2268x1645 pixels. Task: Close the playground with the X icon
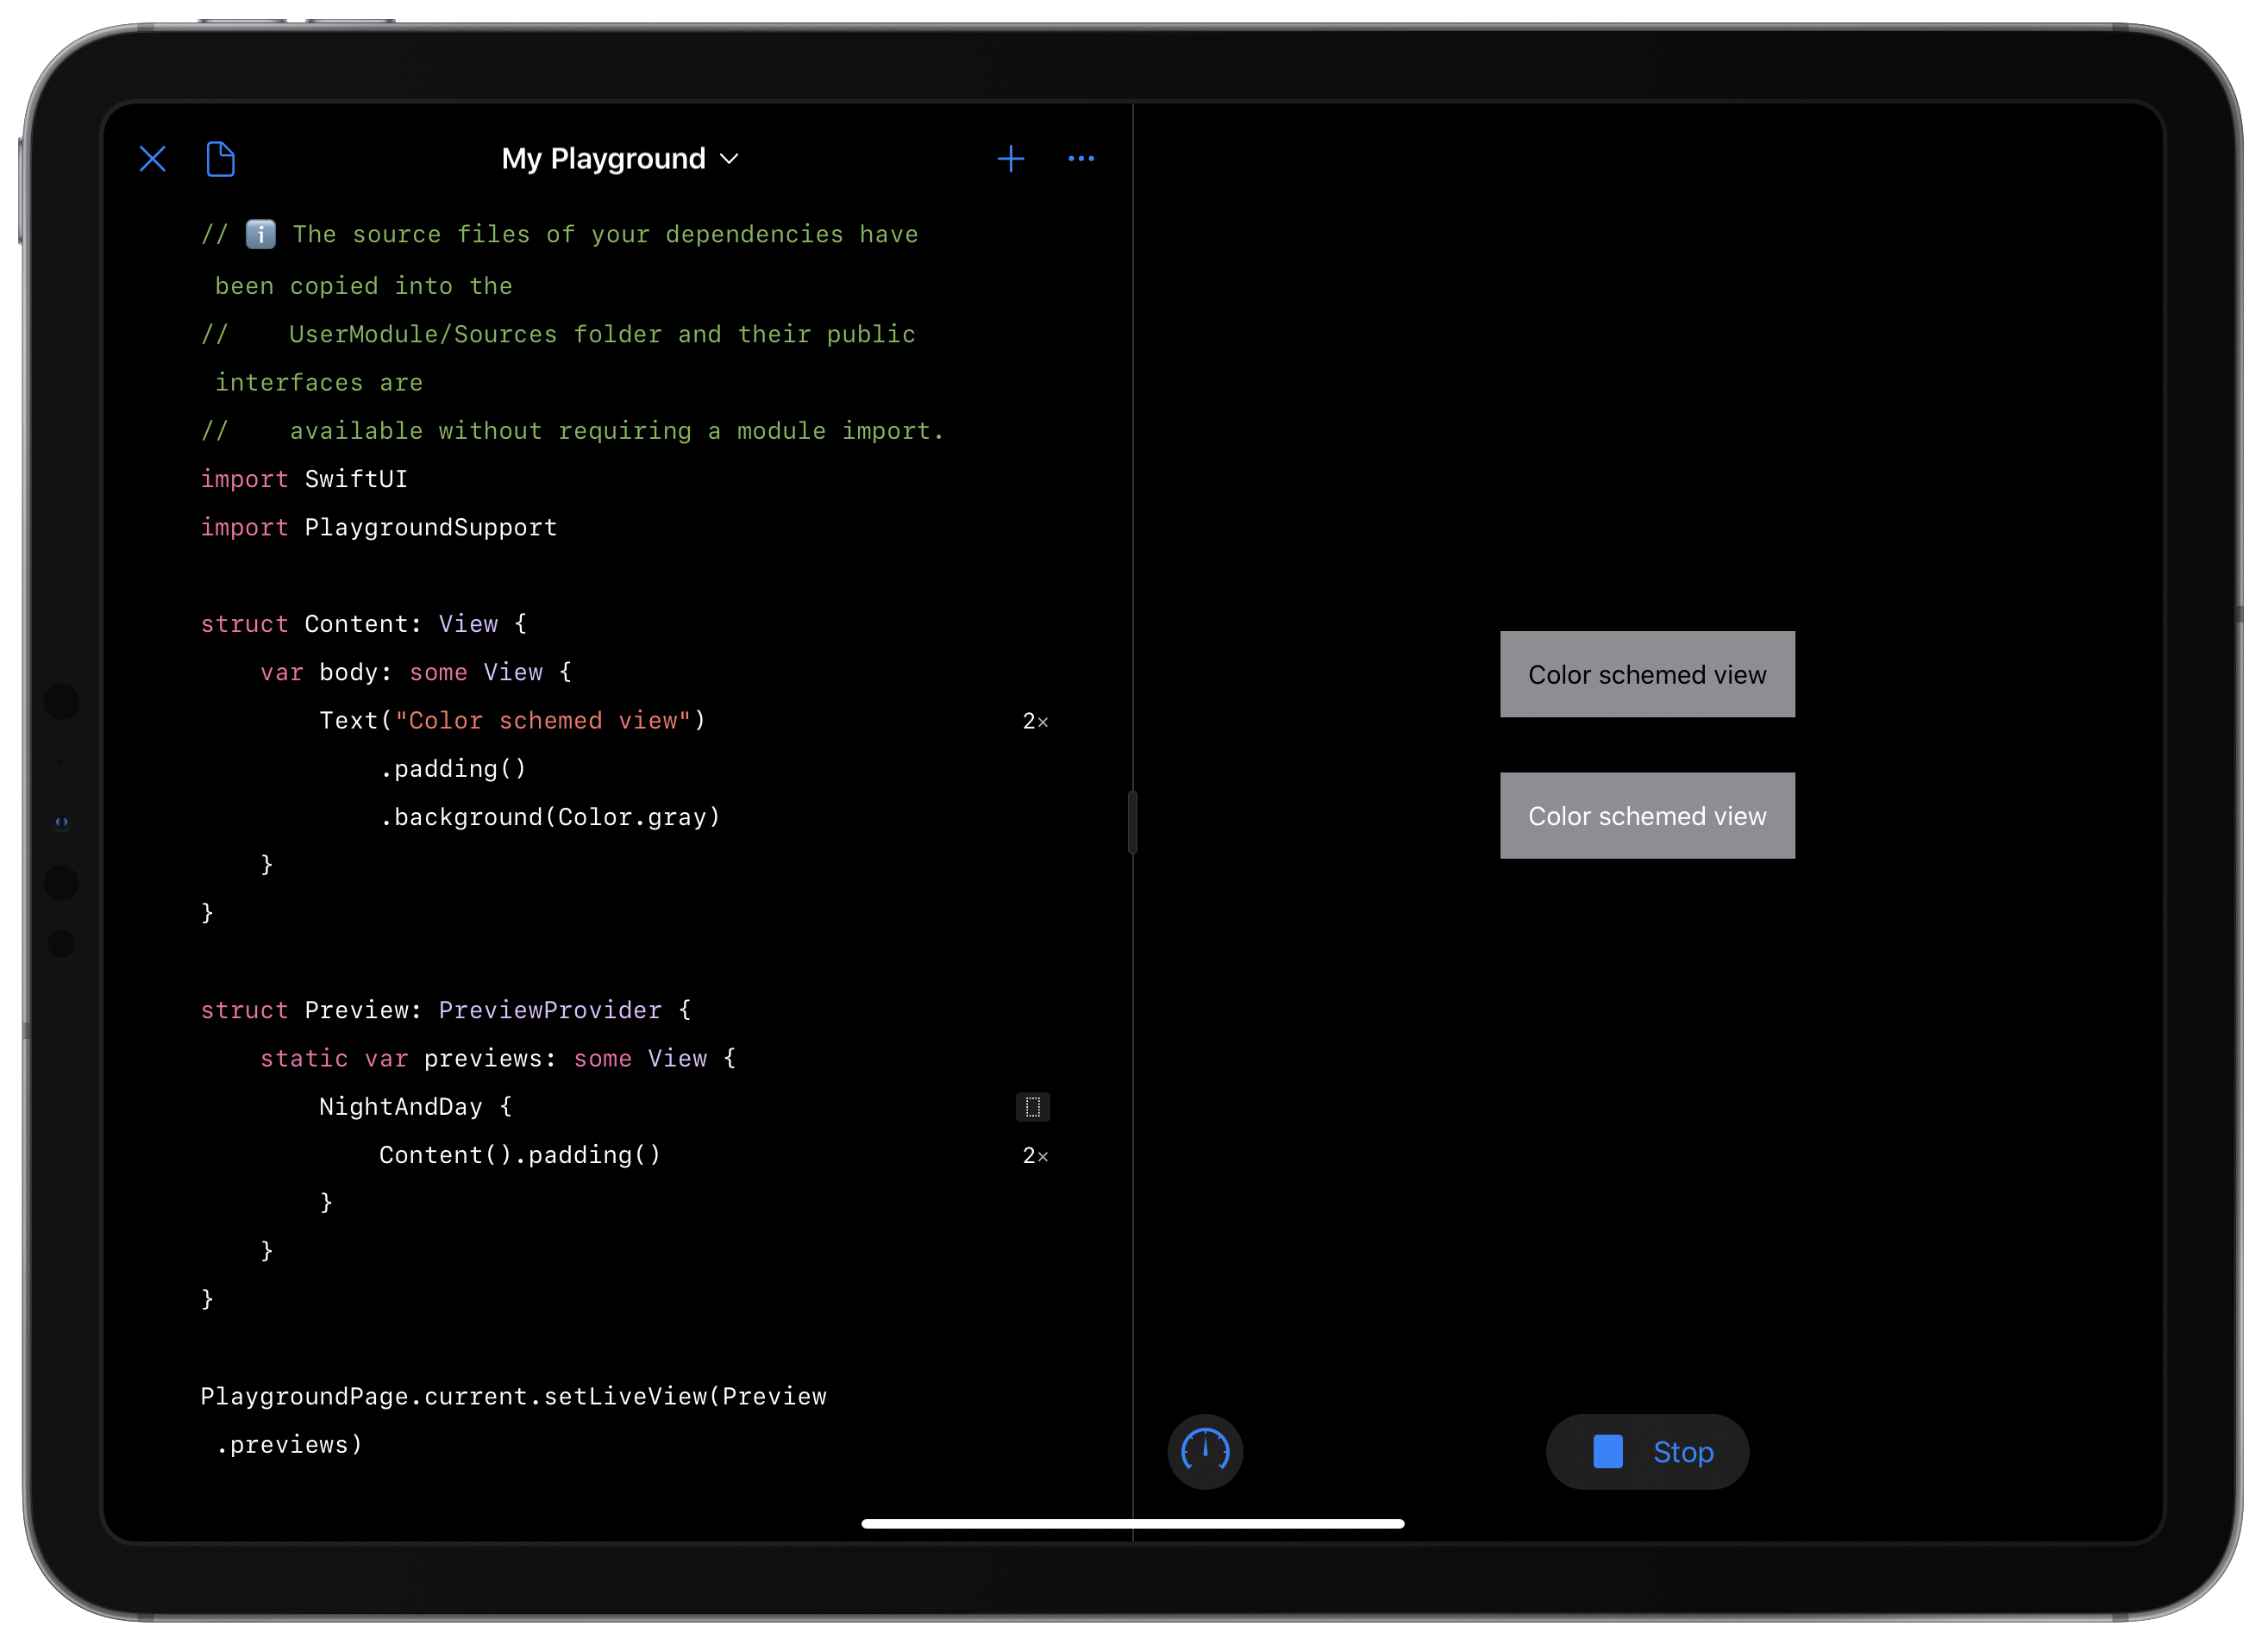point(153,159)
